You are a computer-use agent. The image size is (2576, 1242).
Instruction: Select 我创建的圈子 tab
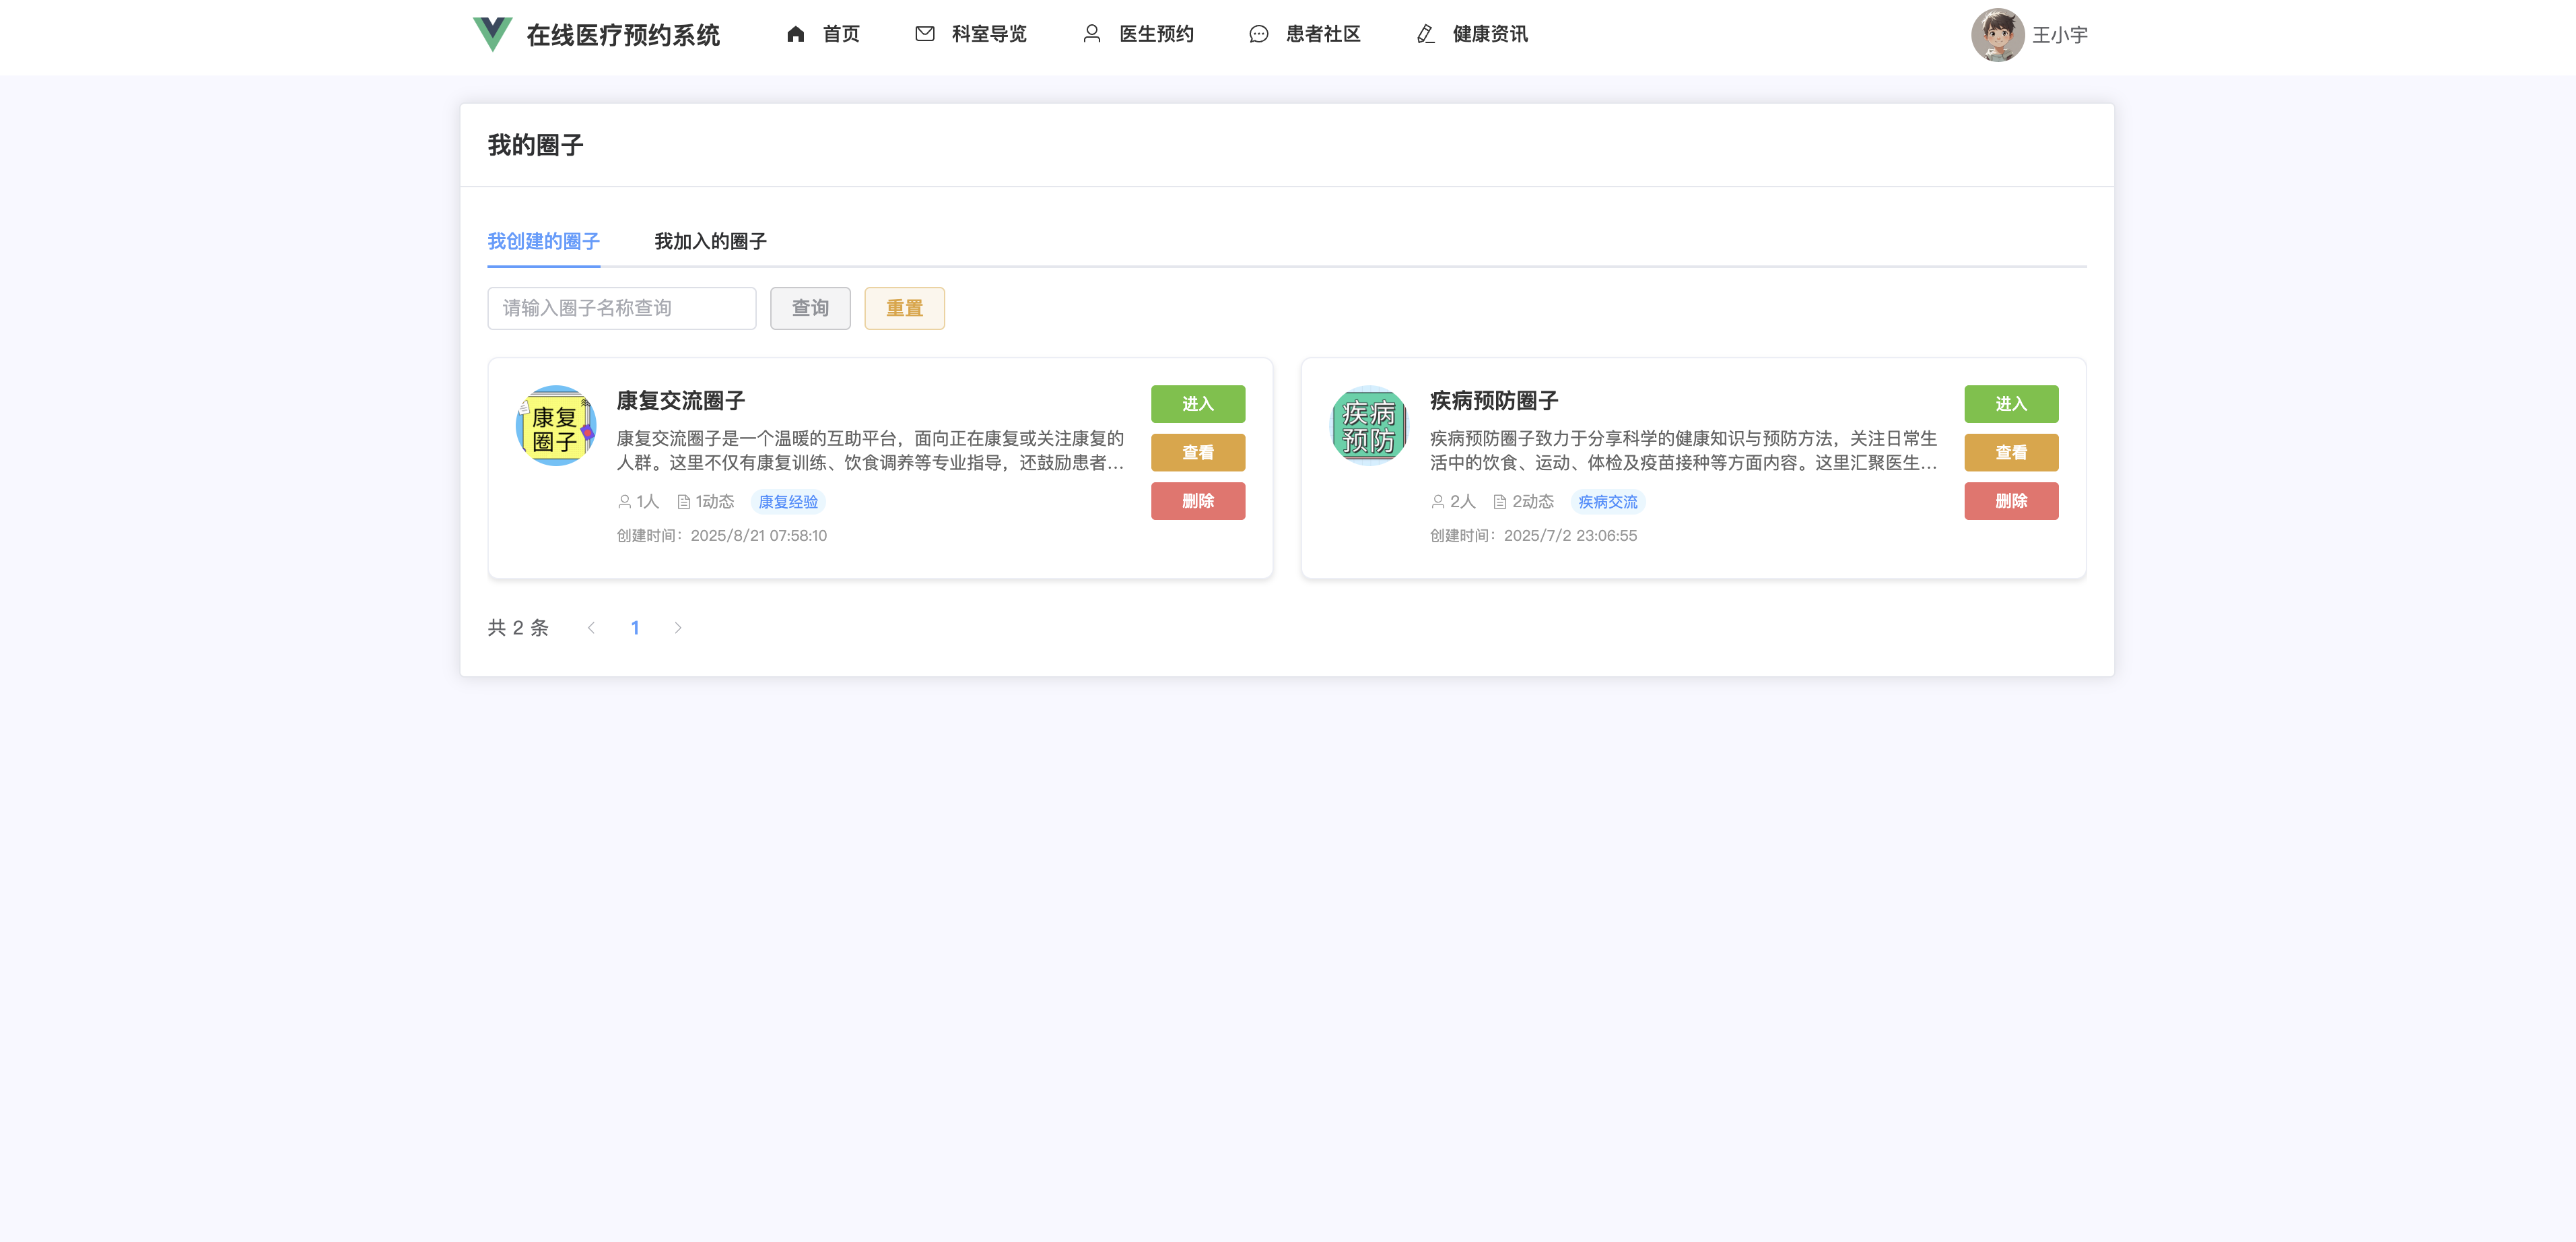point(543,241)
